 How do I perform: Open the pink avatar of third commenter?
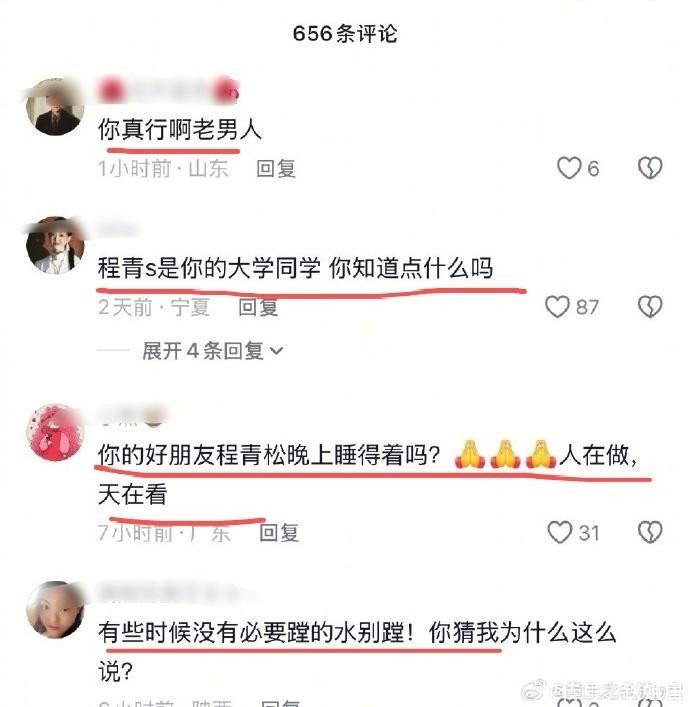pos(55,432)
